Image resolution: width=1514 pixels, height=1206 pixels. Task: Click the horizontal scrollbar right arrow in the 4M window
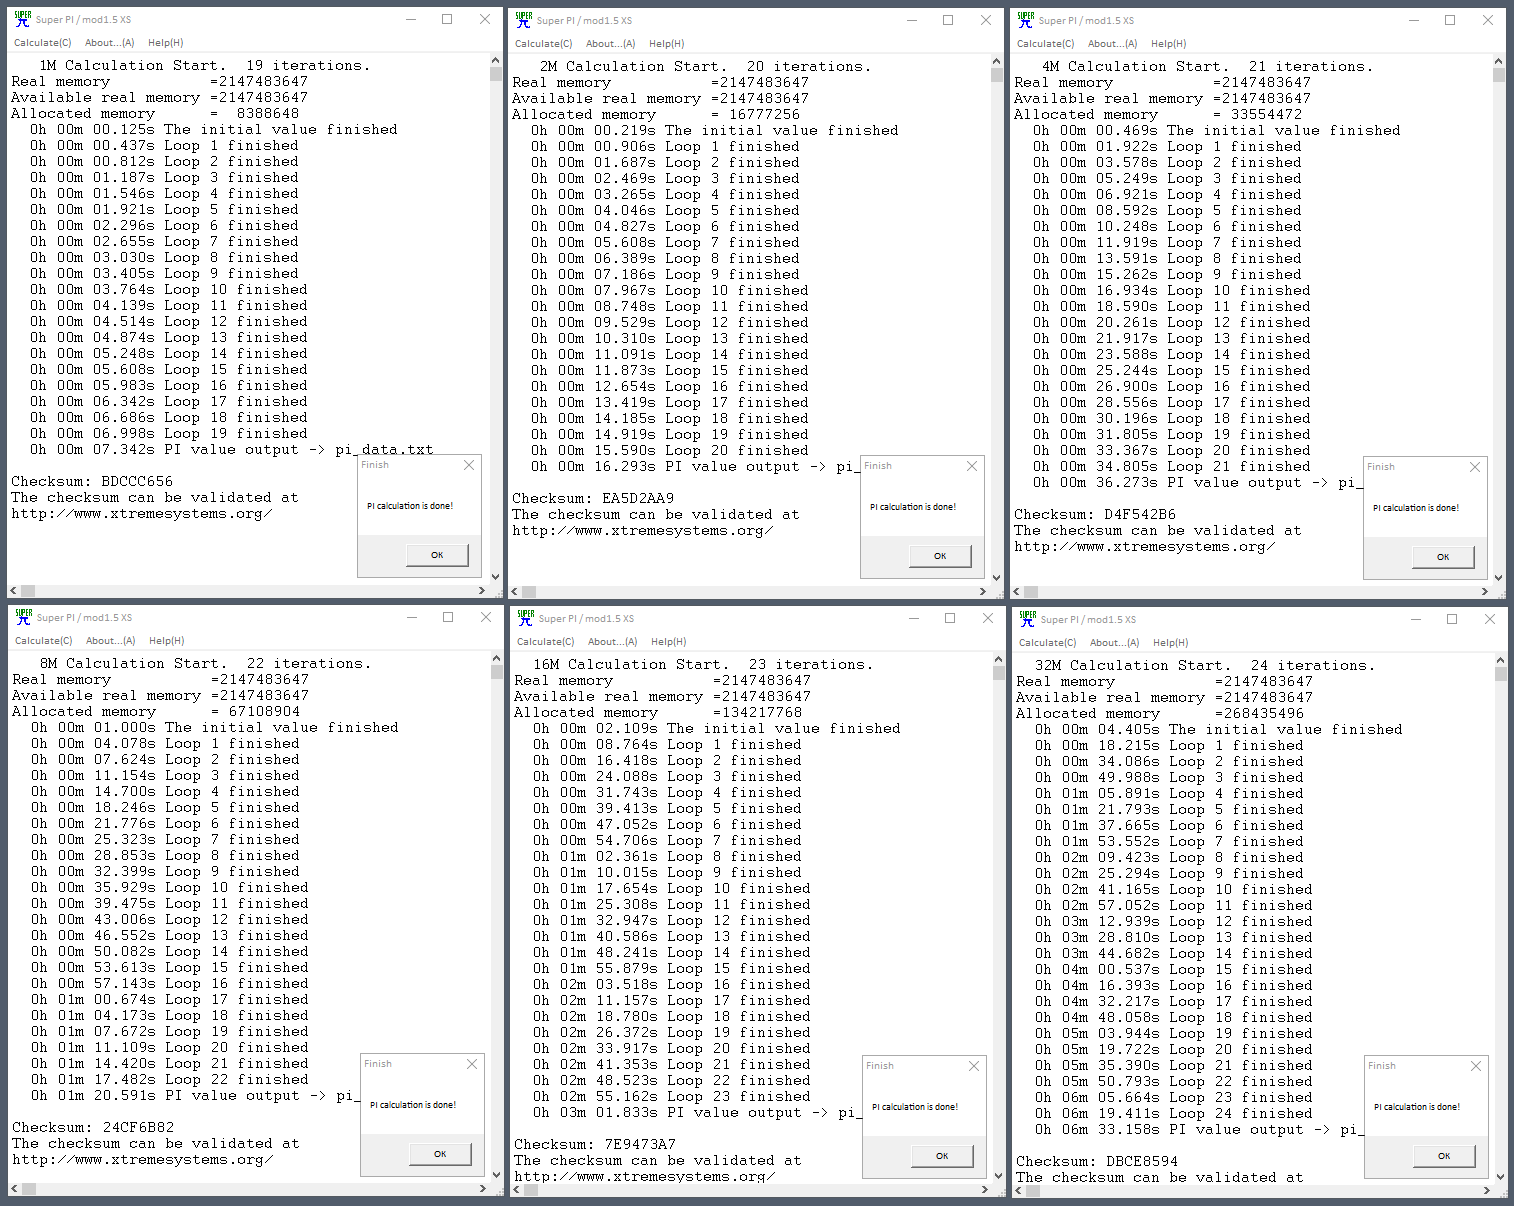1485,592
